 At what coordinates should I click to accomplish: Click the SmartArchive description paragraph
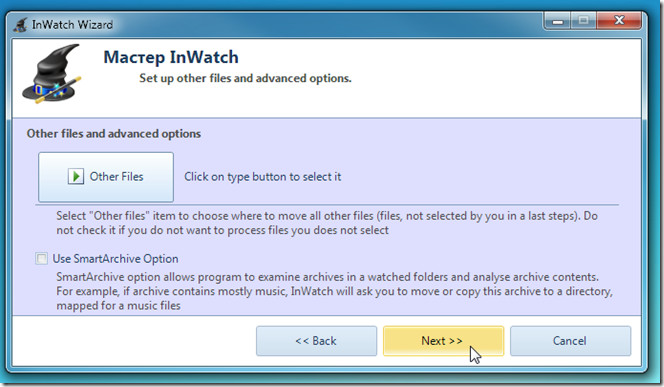click(x=335, y=291)
